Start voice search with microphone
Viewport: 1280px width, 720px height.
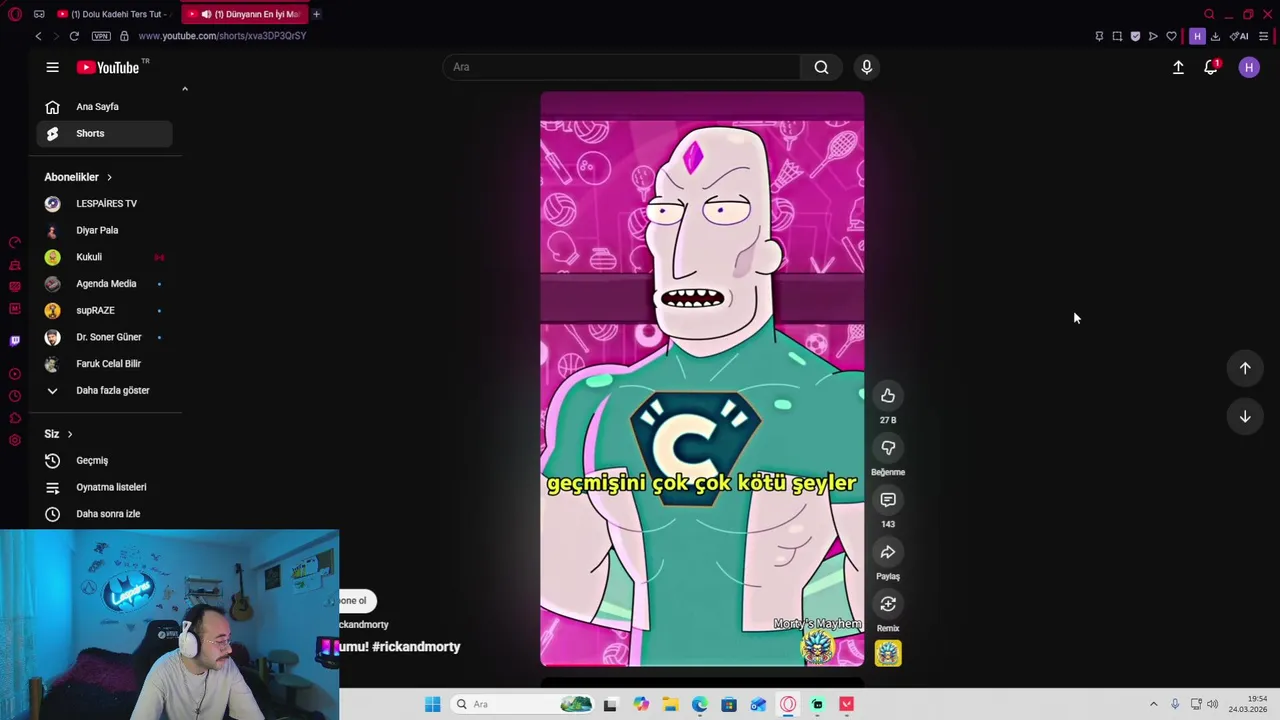coord(867,67)
